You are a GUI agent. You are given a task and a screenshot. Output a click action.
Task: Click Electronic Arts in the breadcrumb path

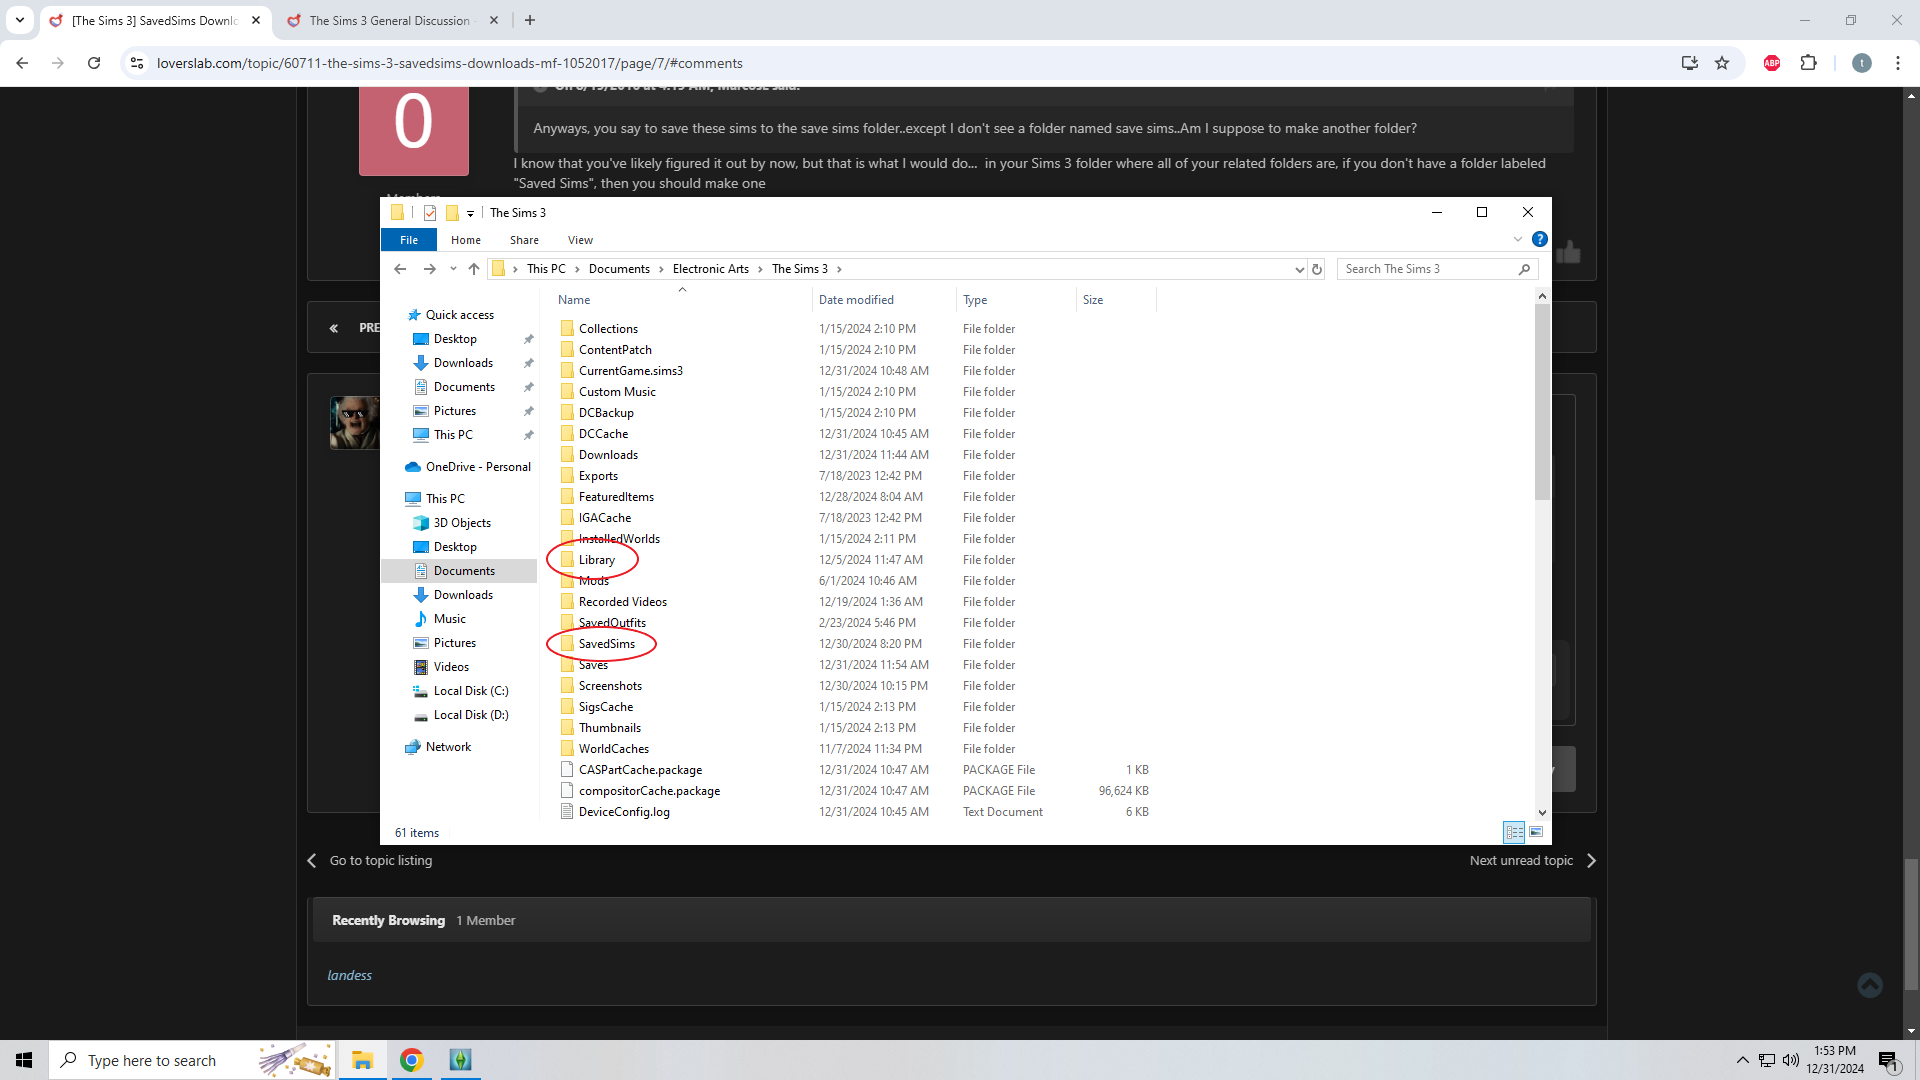[710, 269]
